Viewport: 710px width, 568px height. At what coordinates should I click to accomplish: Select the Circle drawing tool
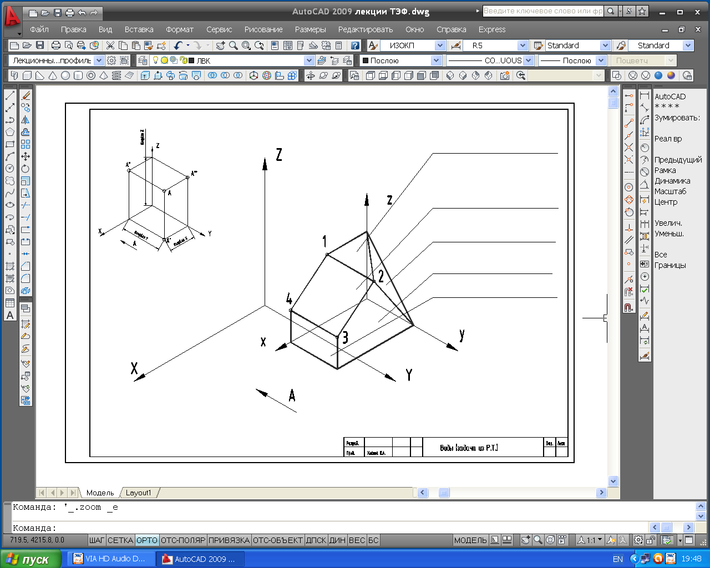tap(10, 169)
